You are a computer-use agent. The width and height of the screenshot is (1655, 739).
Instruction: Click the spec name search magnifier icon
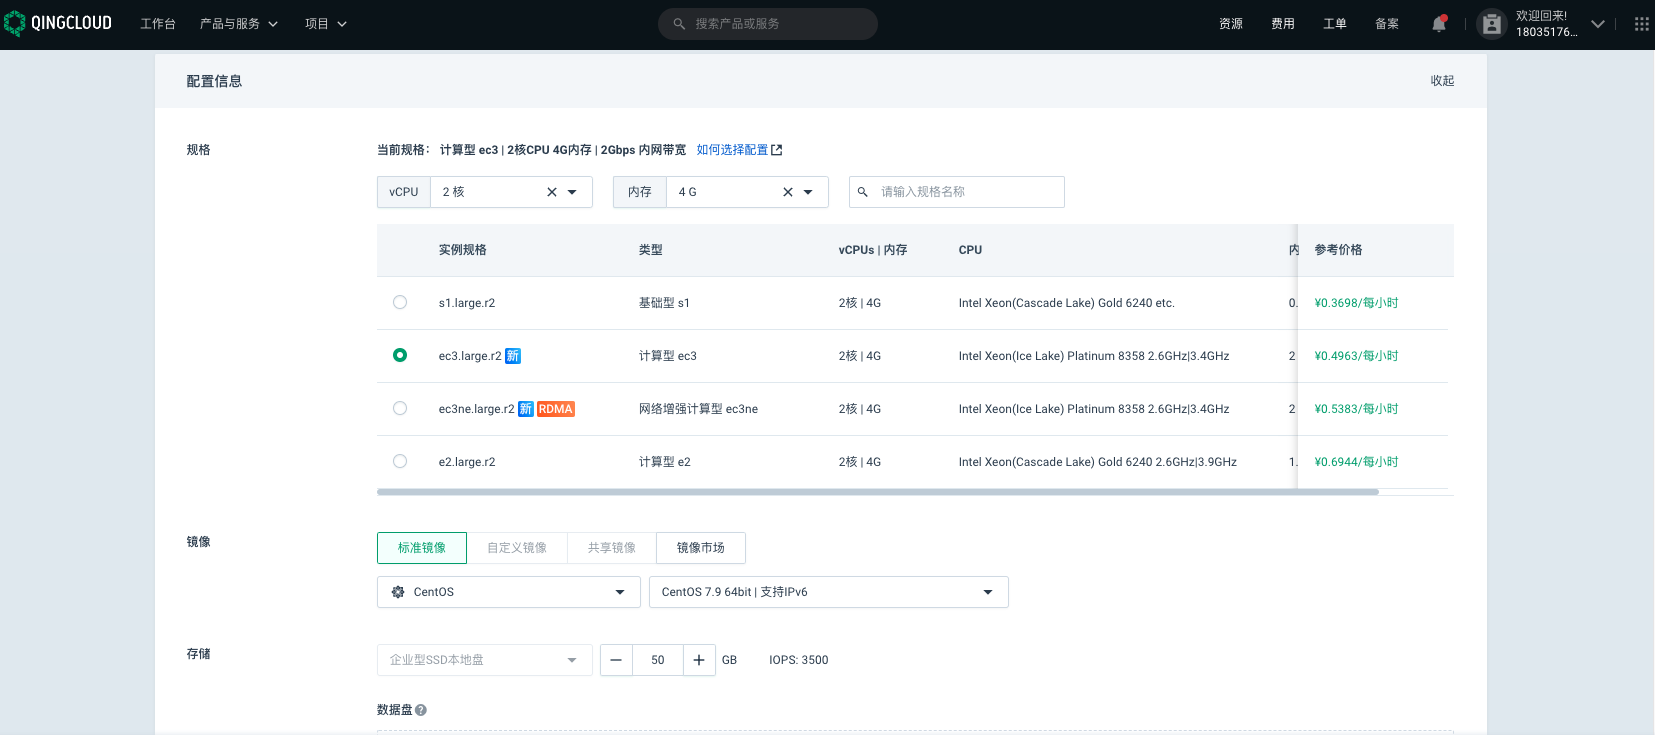[x=863, y=192]
